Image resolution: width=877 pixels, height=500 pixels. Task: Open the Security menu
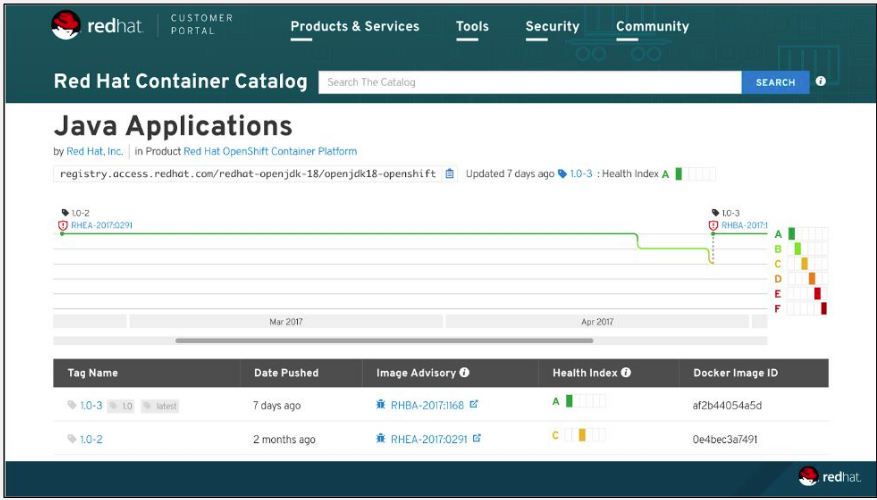pos(552,26)
